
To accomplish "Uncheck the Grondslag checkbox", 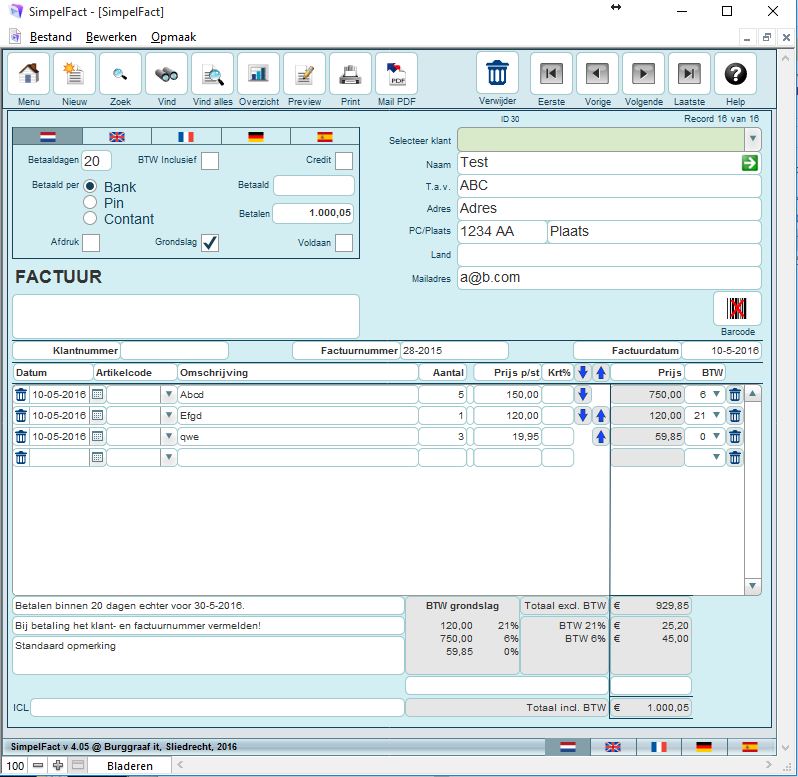I will 210,243.
